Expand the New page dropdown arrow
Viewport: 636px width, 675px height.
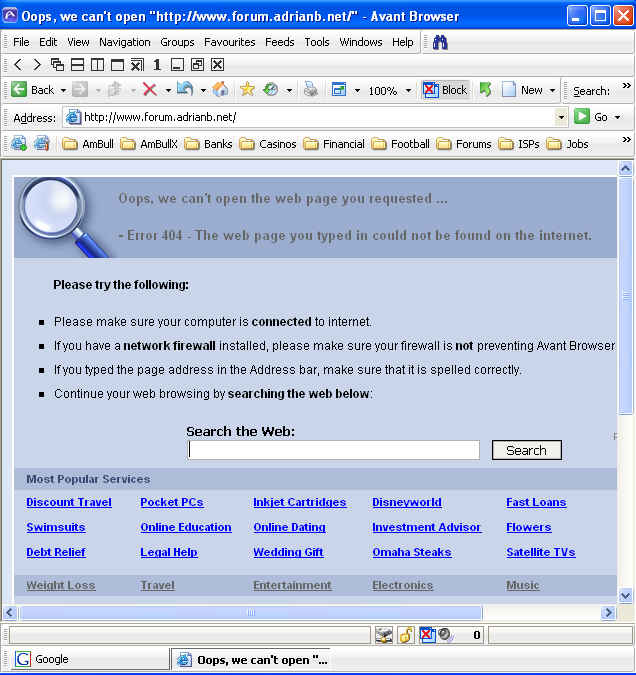click(552, 90)
